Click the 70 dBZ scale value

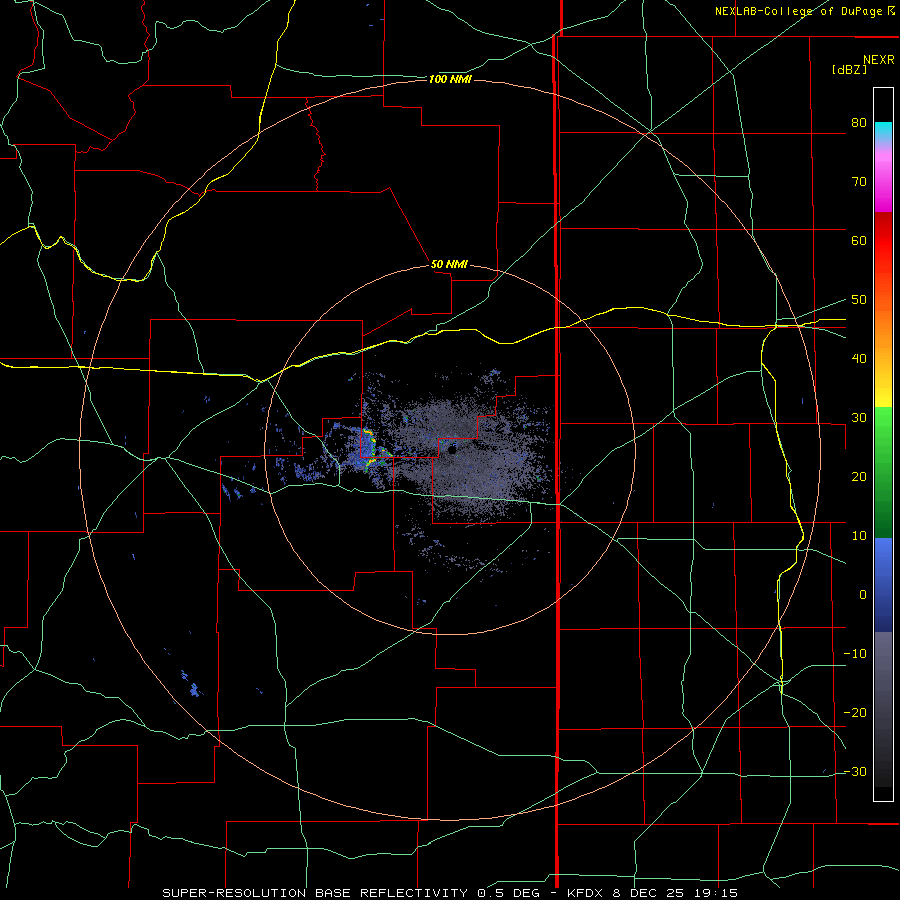click(859, 181)
